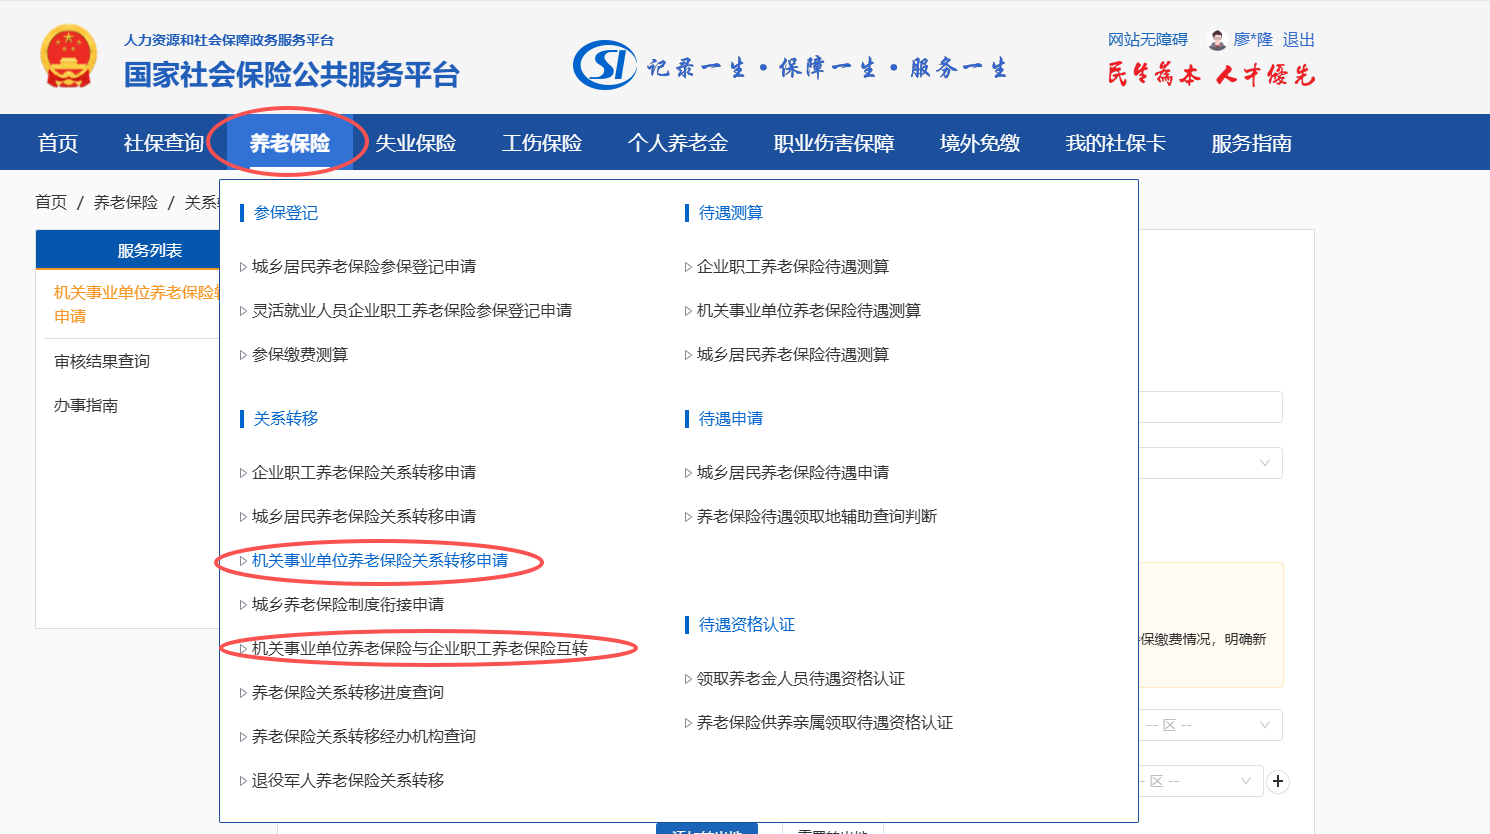This screenshot has height=834, width=1490.
Task: Open 我的社保卡 navigation item
Action: click(1115, 143)
